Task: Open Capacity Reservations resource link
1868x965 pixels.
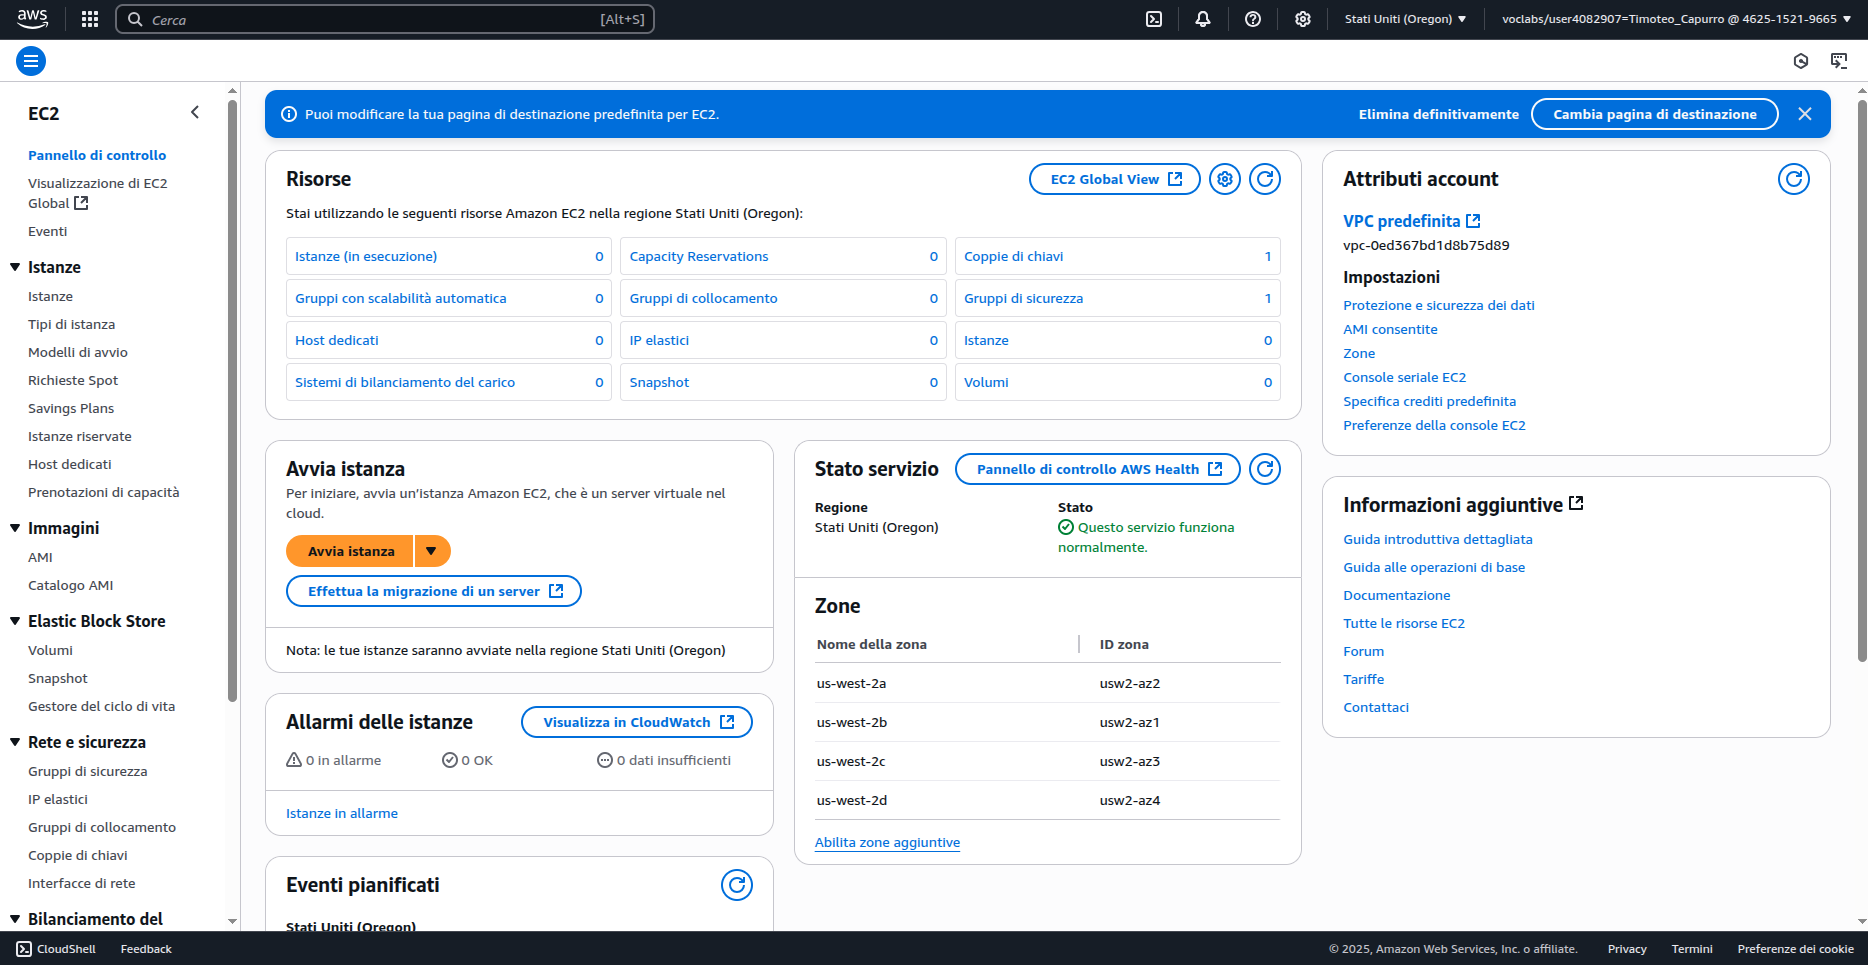Action: 699,256
